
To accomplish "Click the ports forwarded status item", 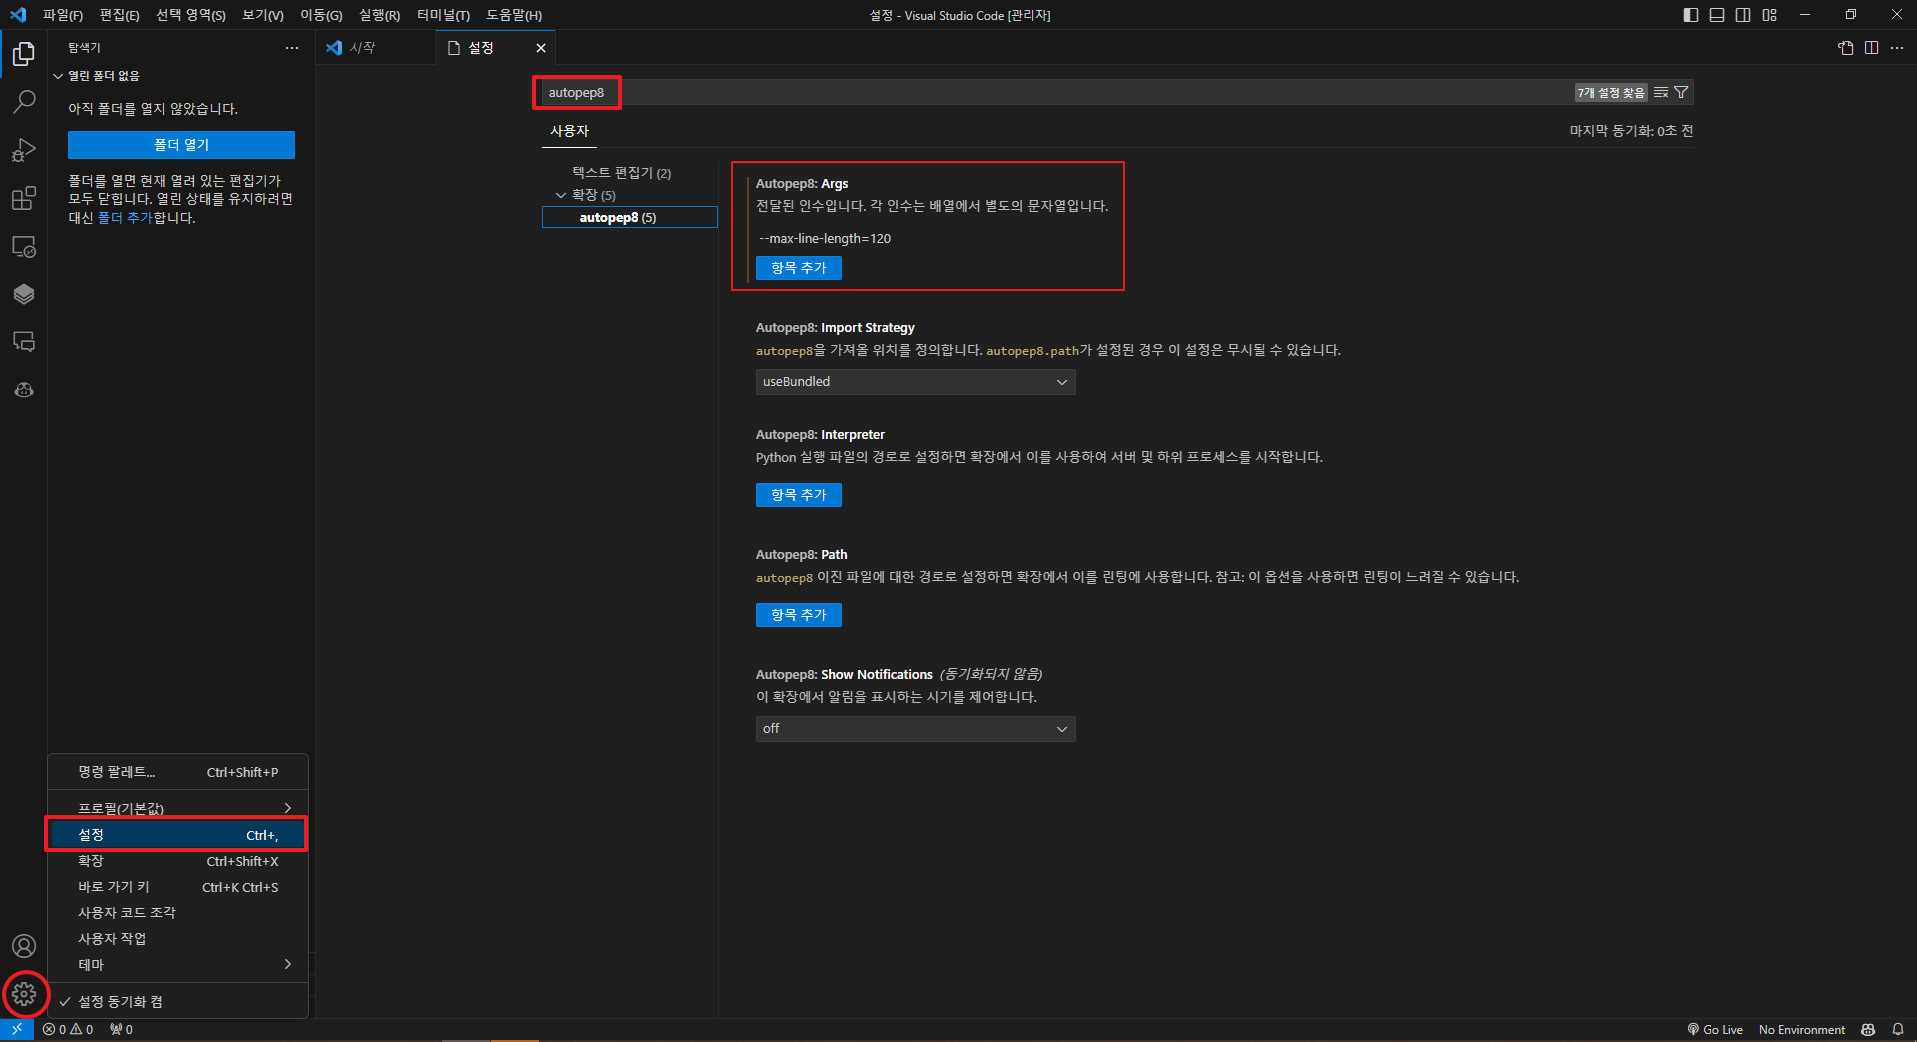I will 121,1029.
